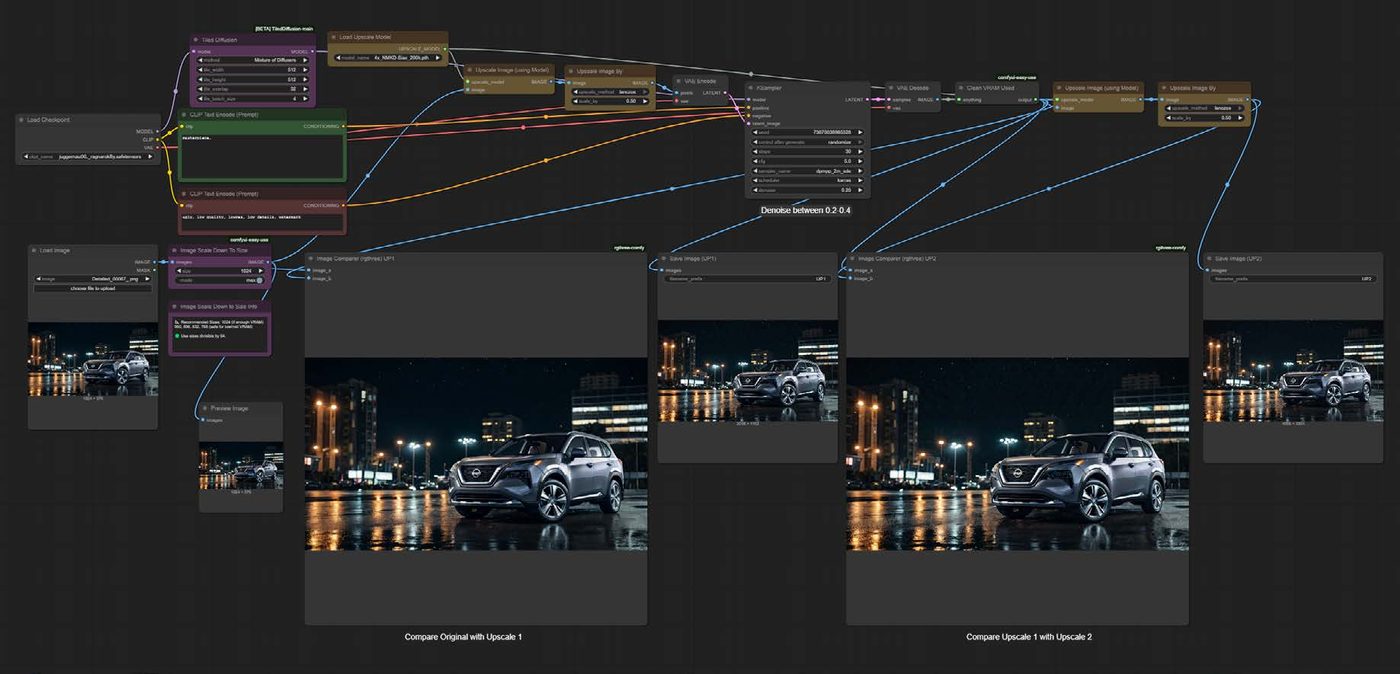1400x674 pixels.
Task: Open upscale_method dropdown in Upscale Image By feeding Save UP2
Action: [x=1204, y=108]
